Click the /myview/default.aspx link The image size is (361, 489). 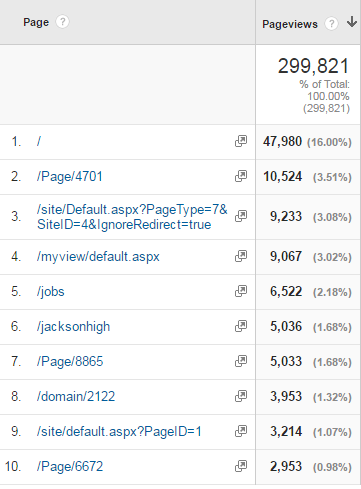pyautogui.click(x=98, y=257)
